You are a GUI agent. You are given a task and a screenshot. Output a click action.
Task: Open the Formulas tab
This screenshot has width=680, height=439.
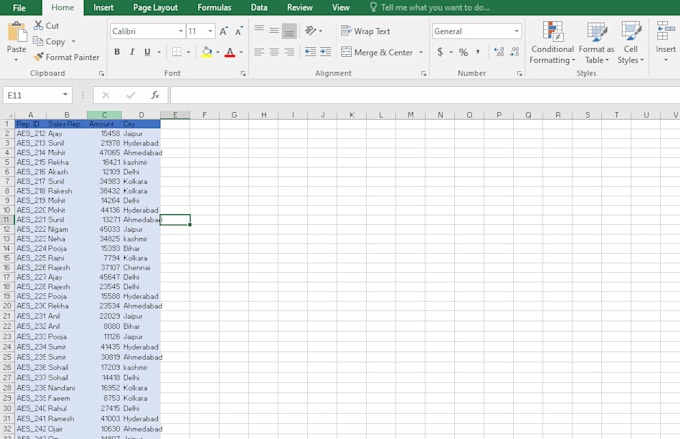pyautogui.click(x=214, y=7)
